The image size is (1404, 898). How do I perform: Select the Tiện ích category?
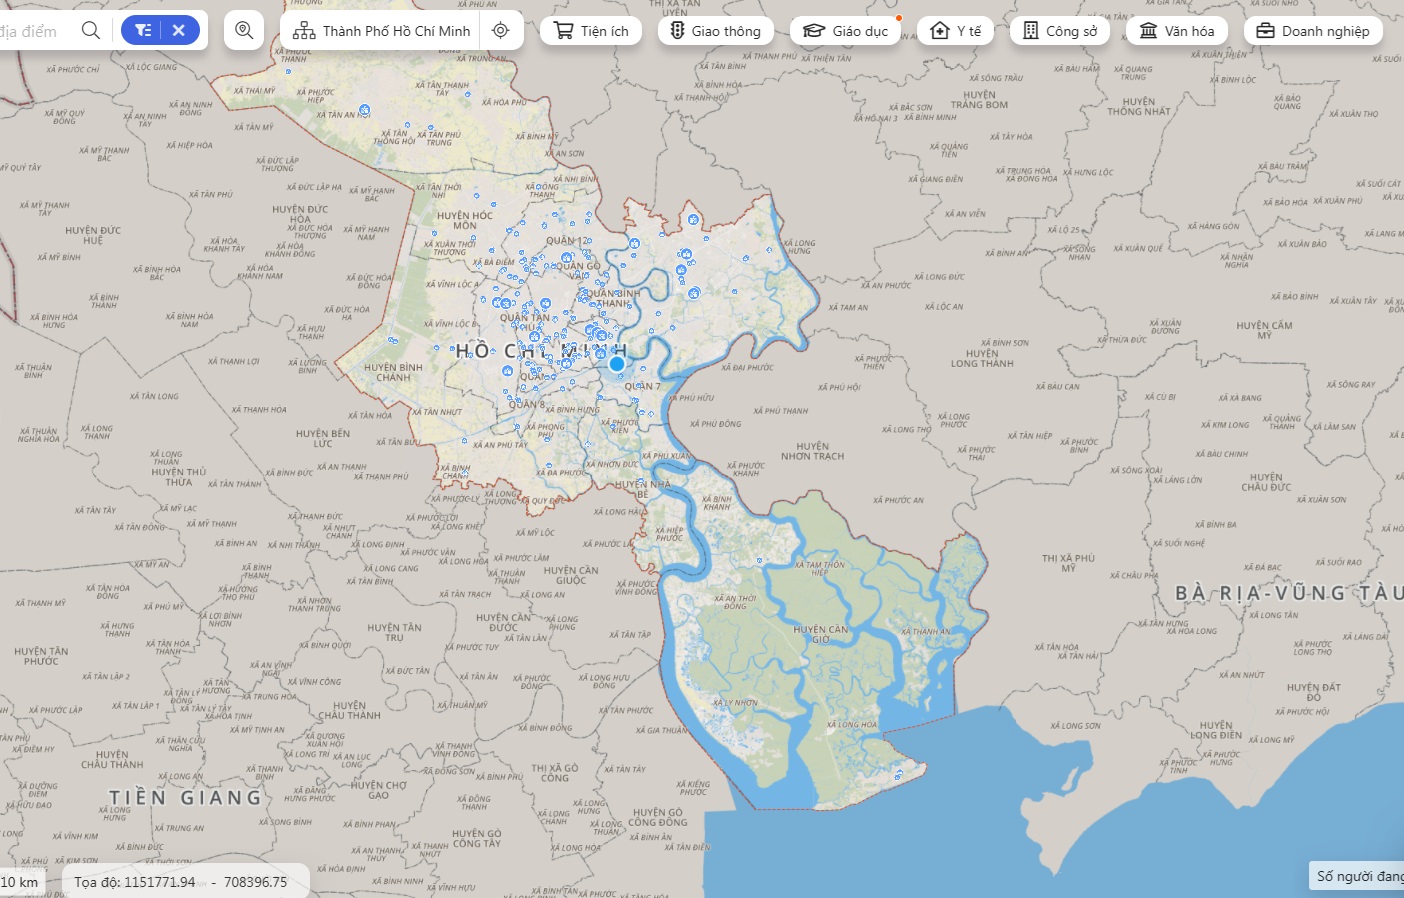(591, 31)
